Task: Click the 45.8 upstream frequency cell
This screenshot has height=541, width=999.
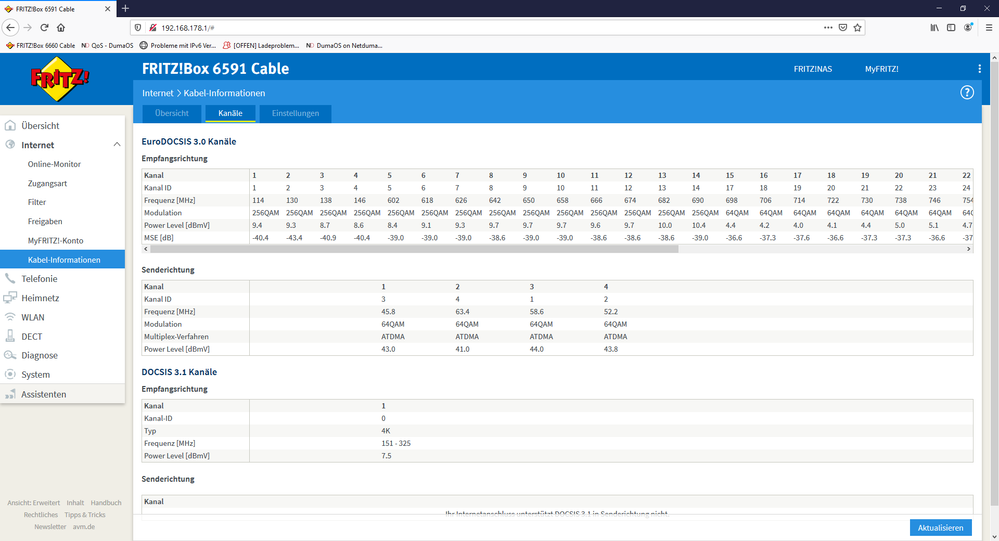Action: point(388,312)
